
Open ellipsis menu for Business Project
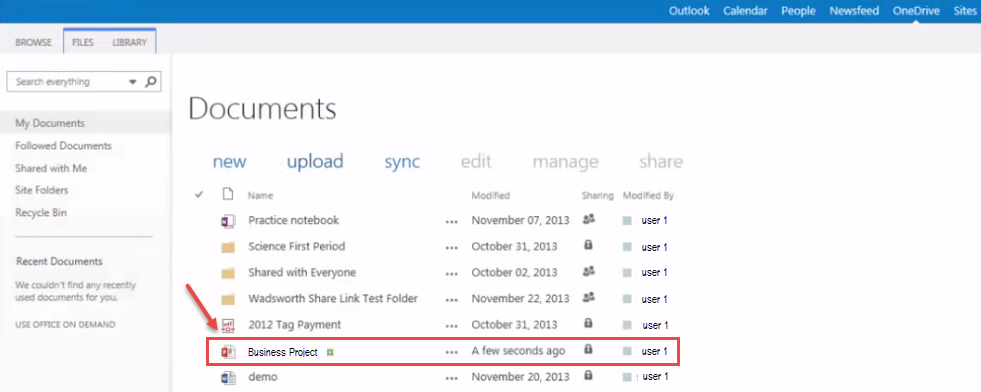452,353
